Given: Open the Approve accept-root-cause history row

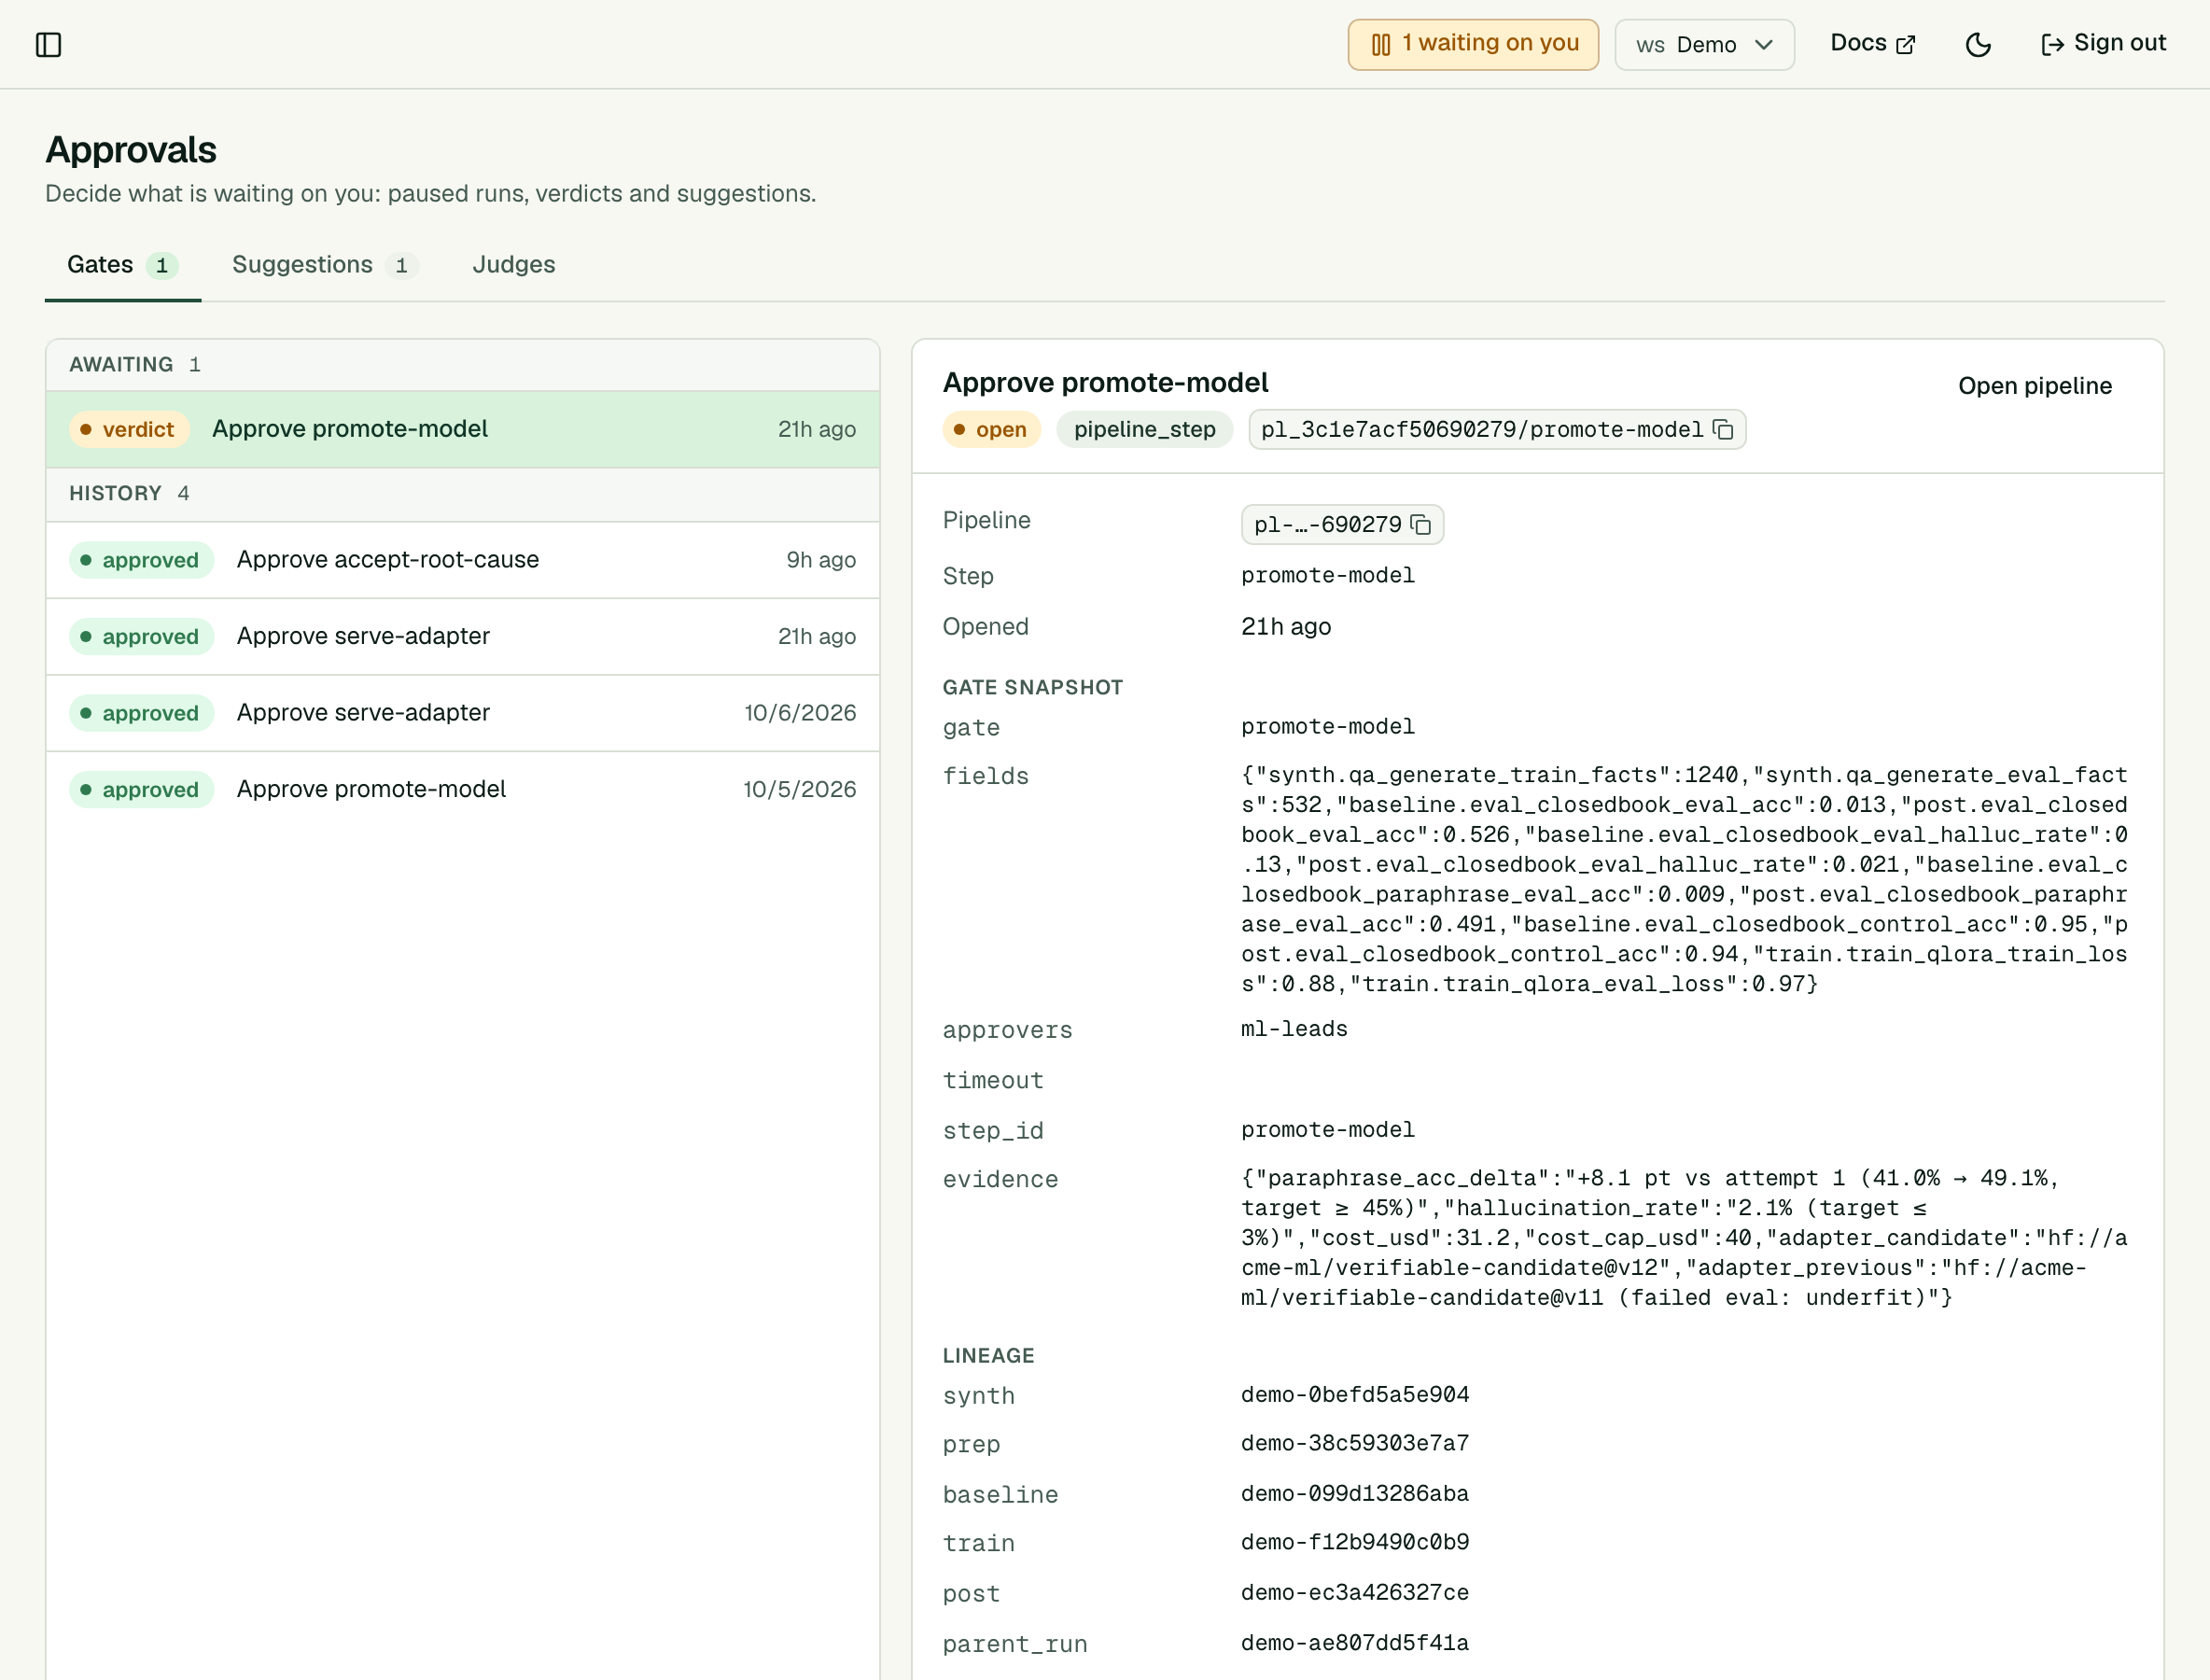Looking at the screenshot, I should tap(462, 560).
